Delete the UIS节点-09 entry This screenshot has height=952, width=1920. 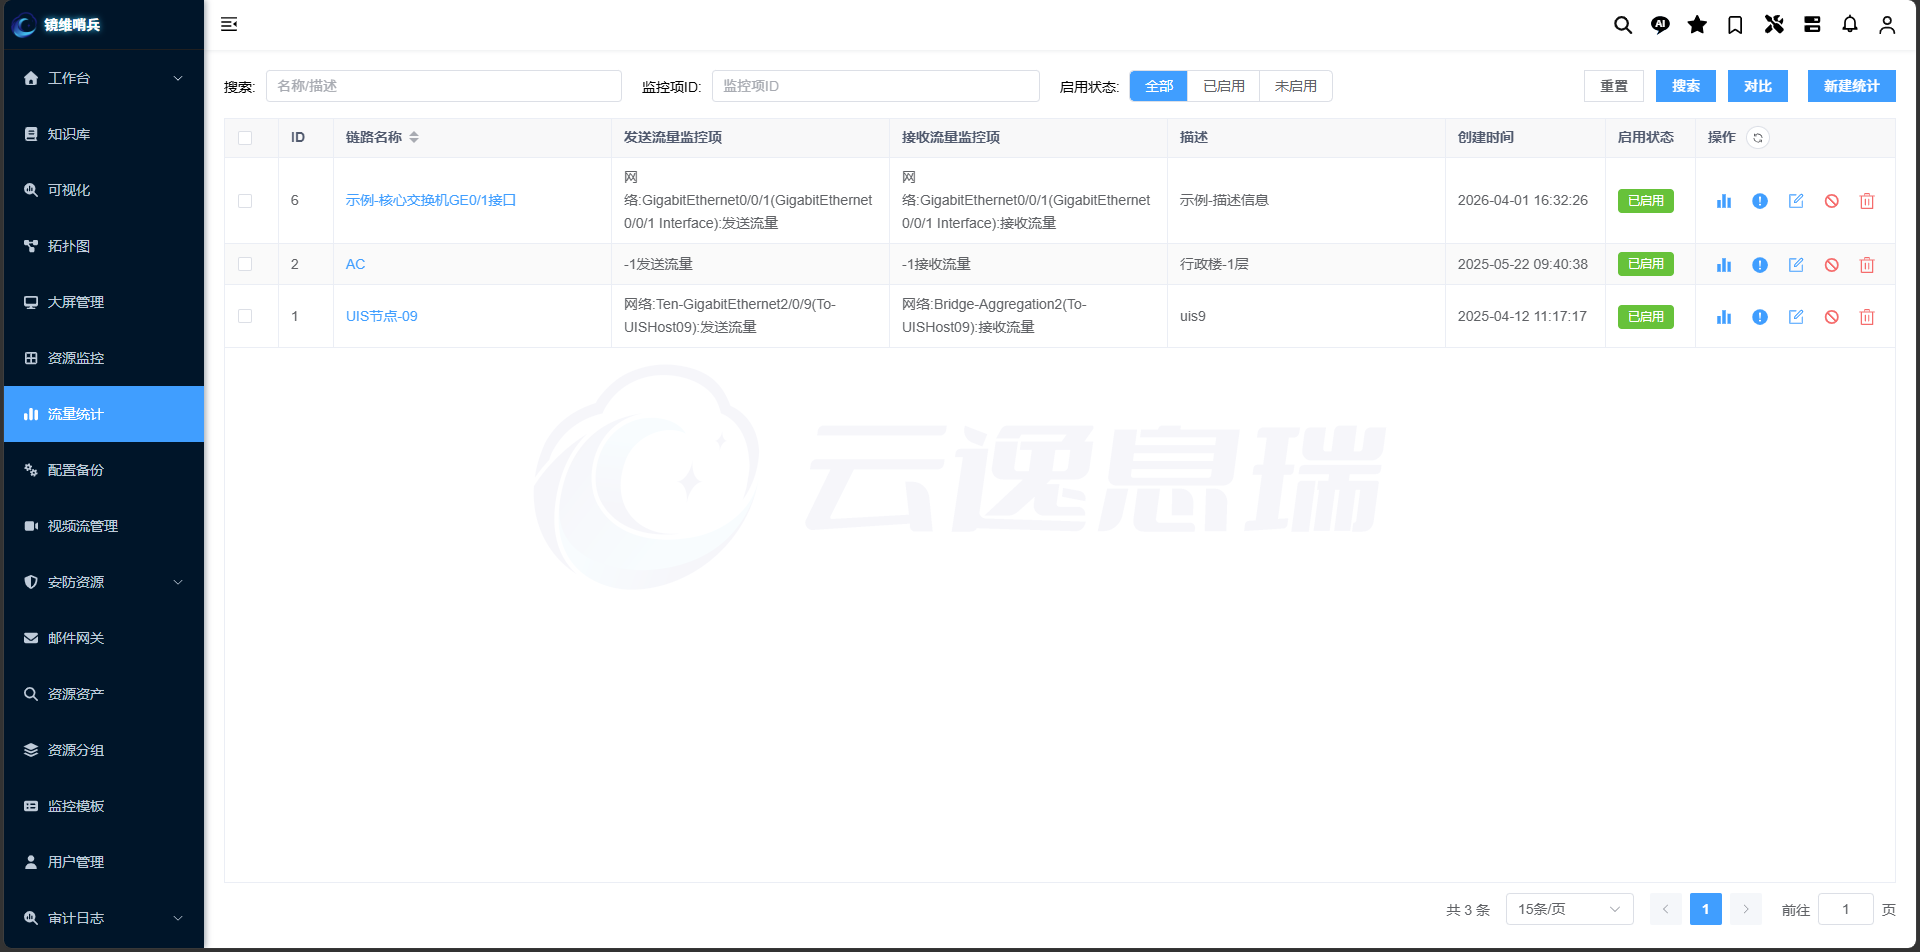click(1867, 317)
